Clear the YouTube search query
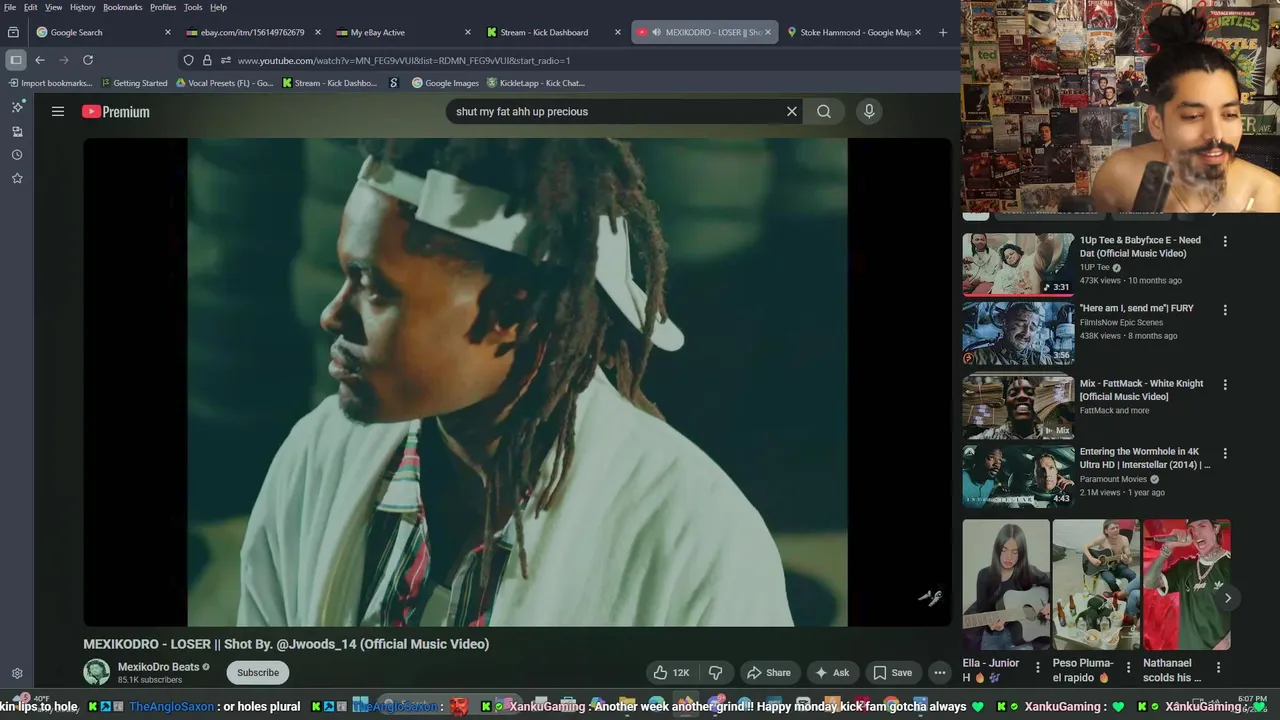The width and height of the screenshot is (1280, 720). pos(792,112)
